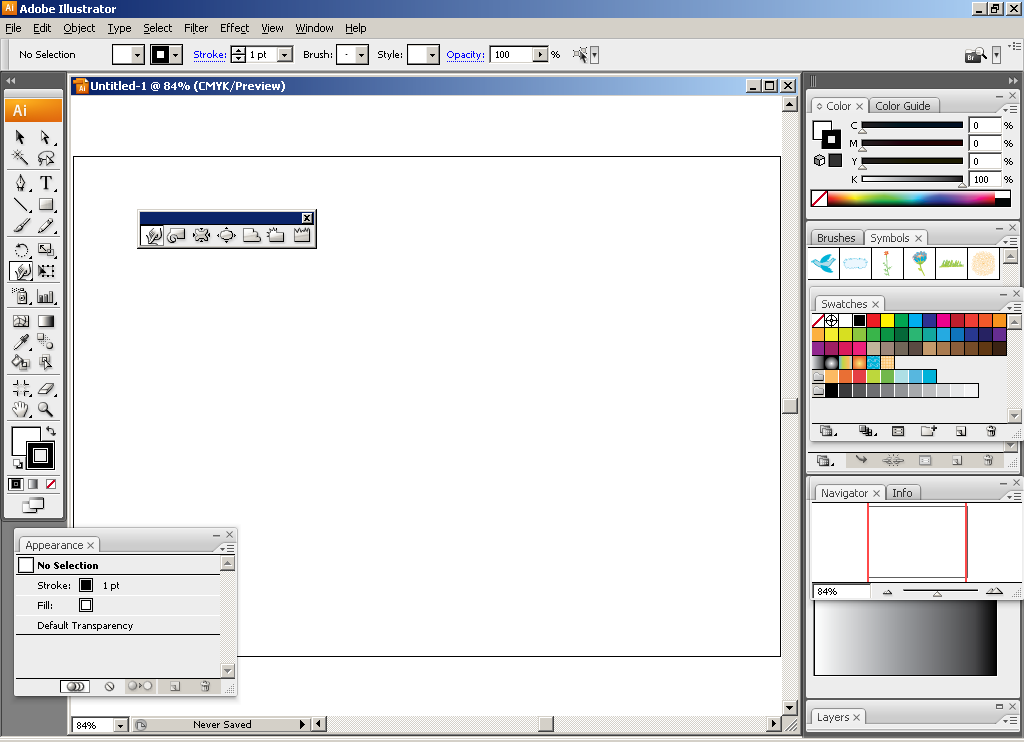Image resolution: width=1024 pixels, height=742 pixels.
Task: Reset to default fill and stroke
Action: click(x=18, y=464)
